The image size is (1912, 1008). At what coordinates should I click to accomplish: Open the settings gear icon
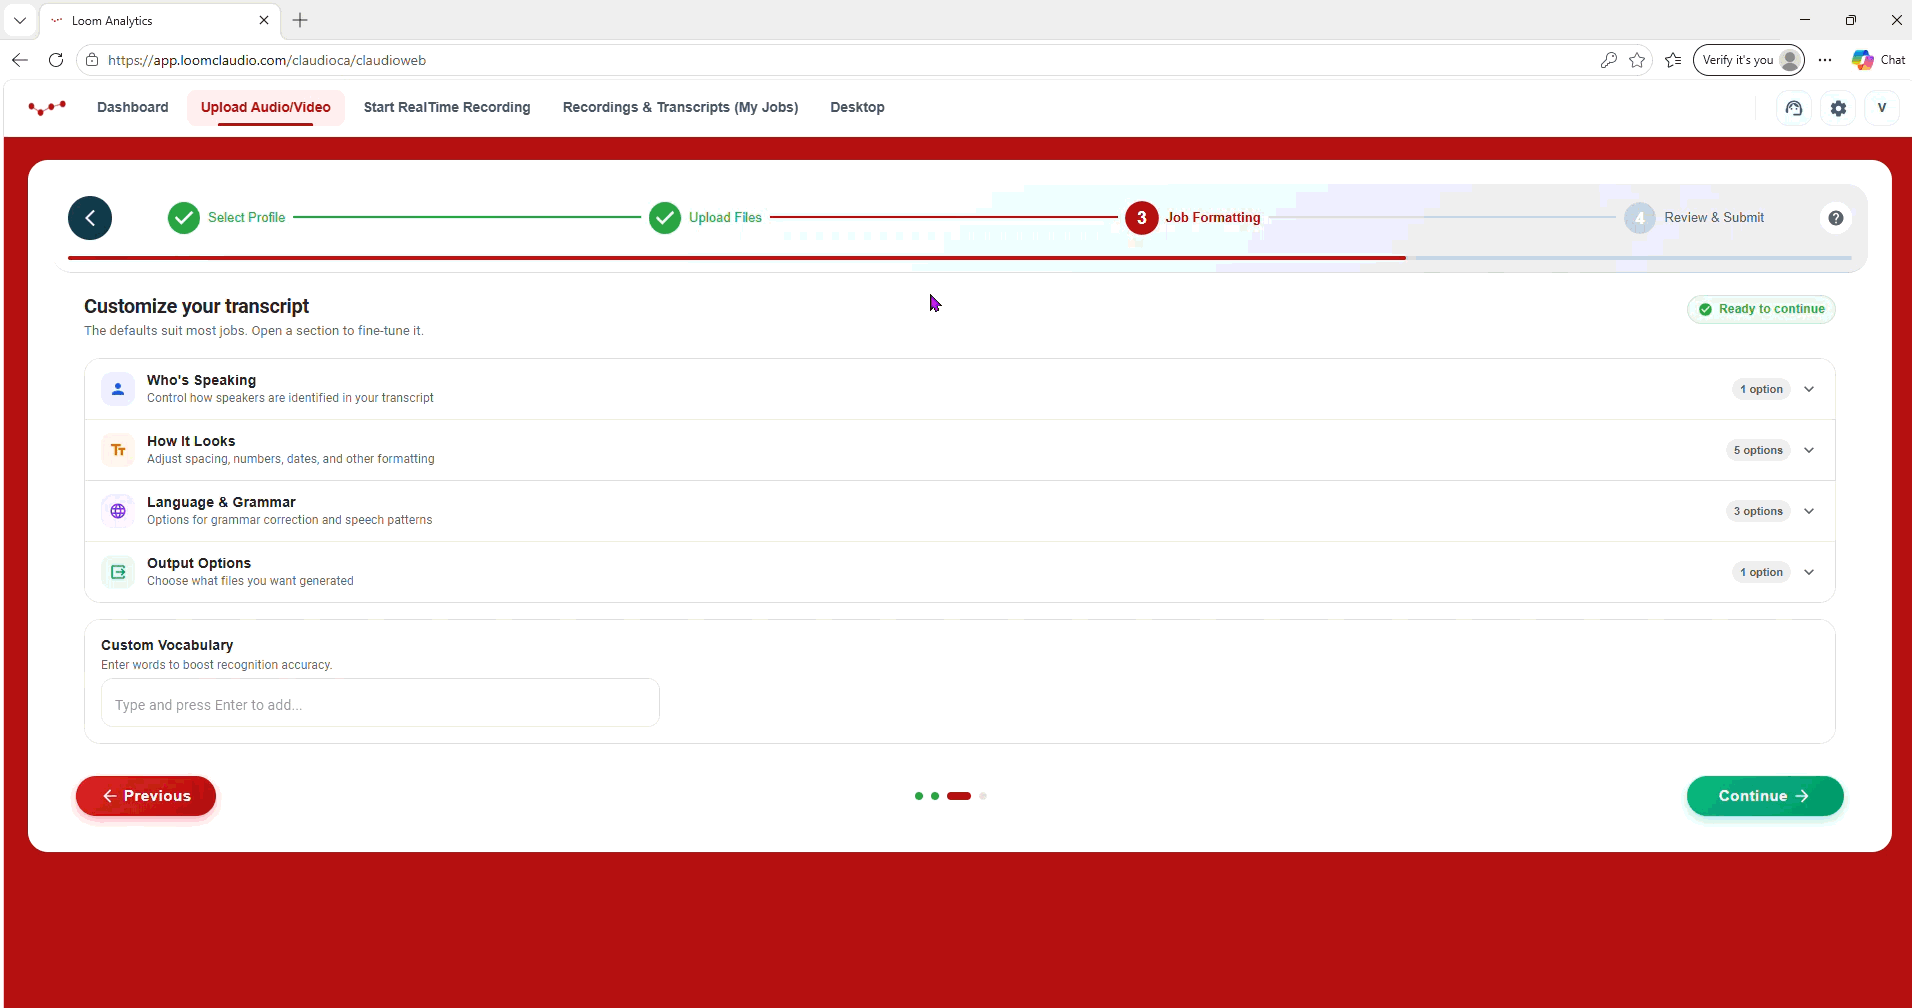1838,108
